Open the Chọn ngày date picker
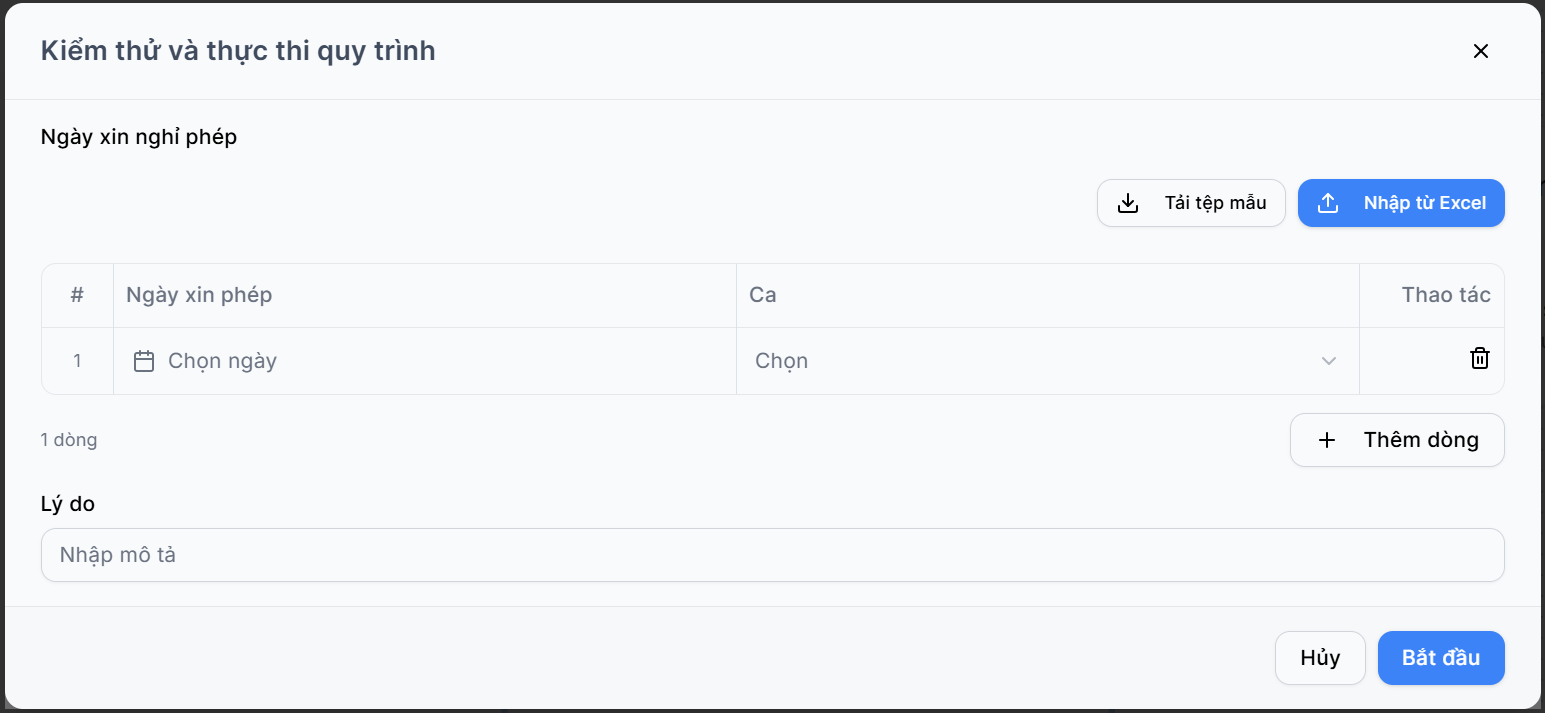The image size is (1545, 713). pos(424,361)
